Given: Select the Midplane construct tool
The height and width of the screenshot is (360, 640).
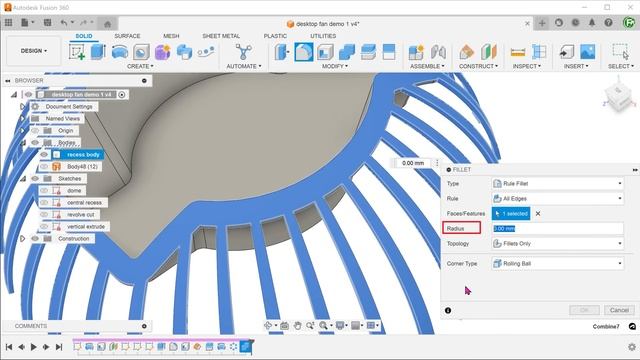Looking at the screenshot, I should click(489, 52).
